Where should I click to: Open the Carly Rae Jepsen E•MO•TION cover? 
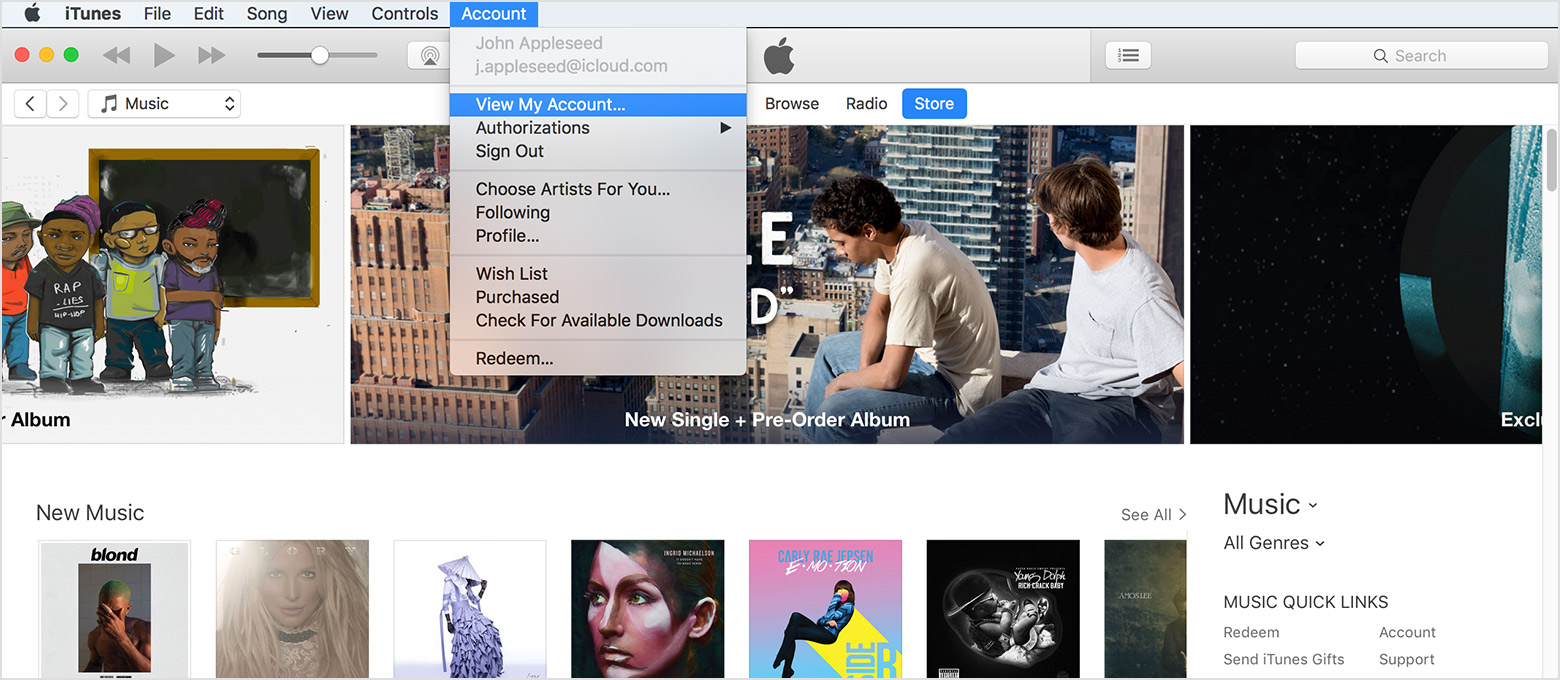[825, 610]
